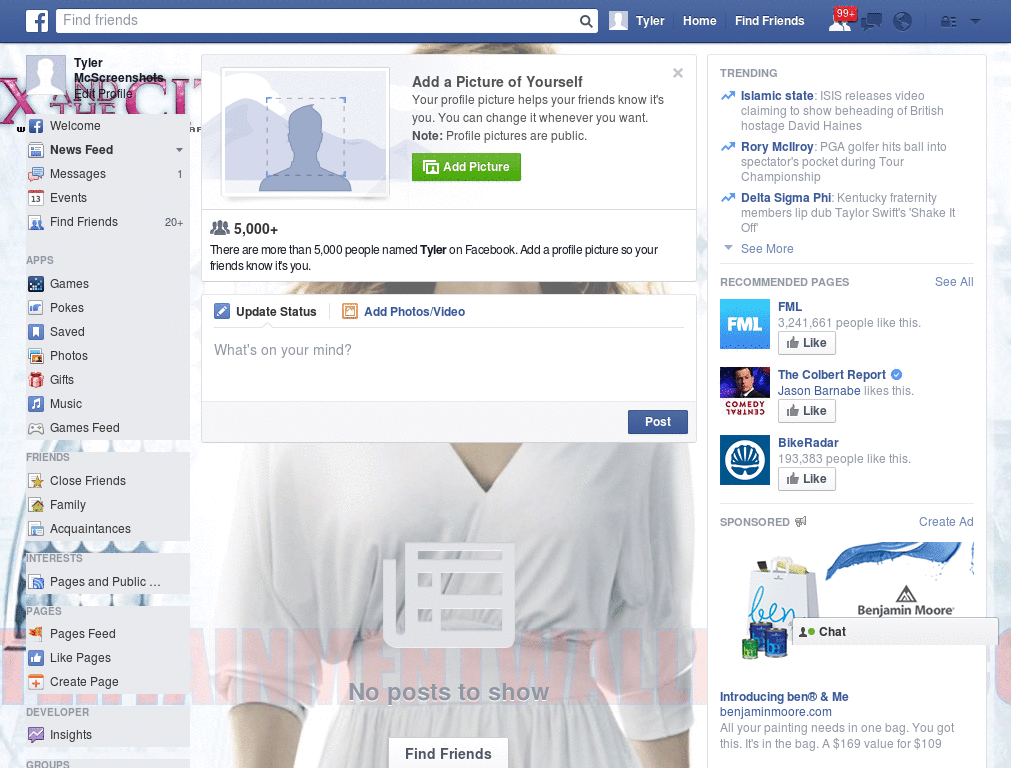Click See All recommended pages

(953, 281)
